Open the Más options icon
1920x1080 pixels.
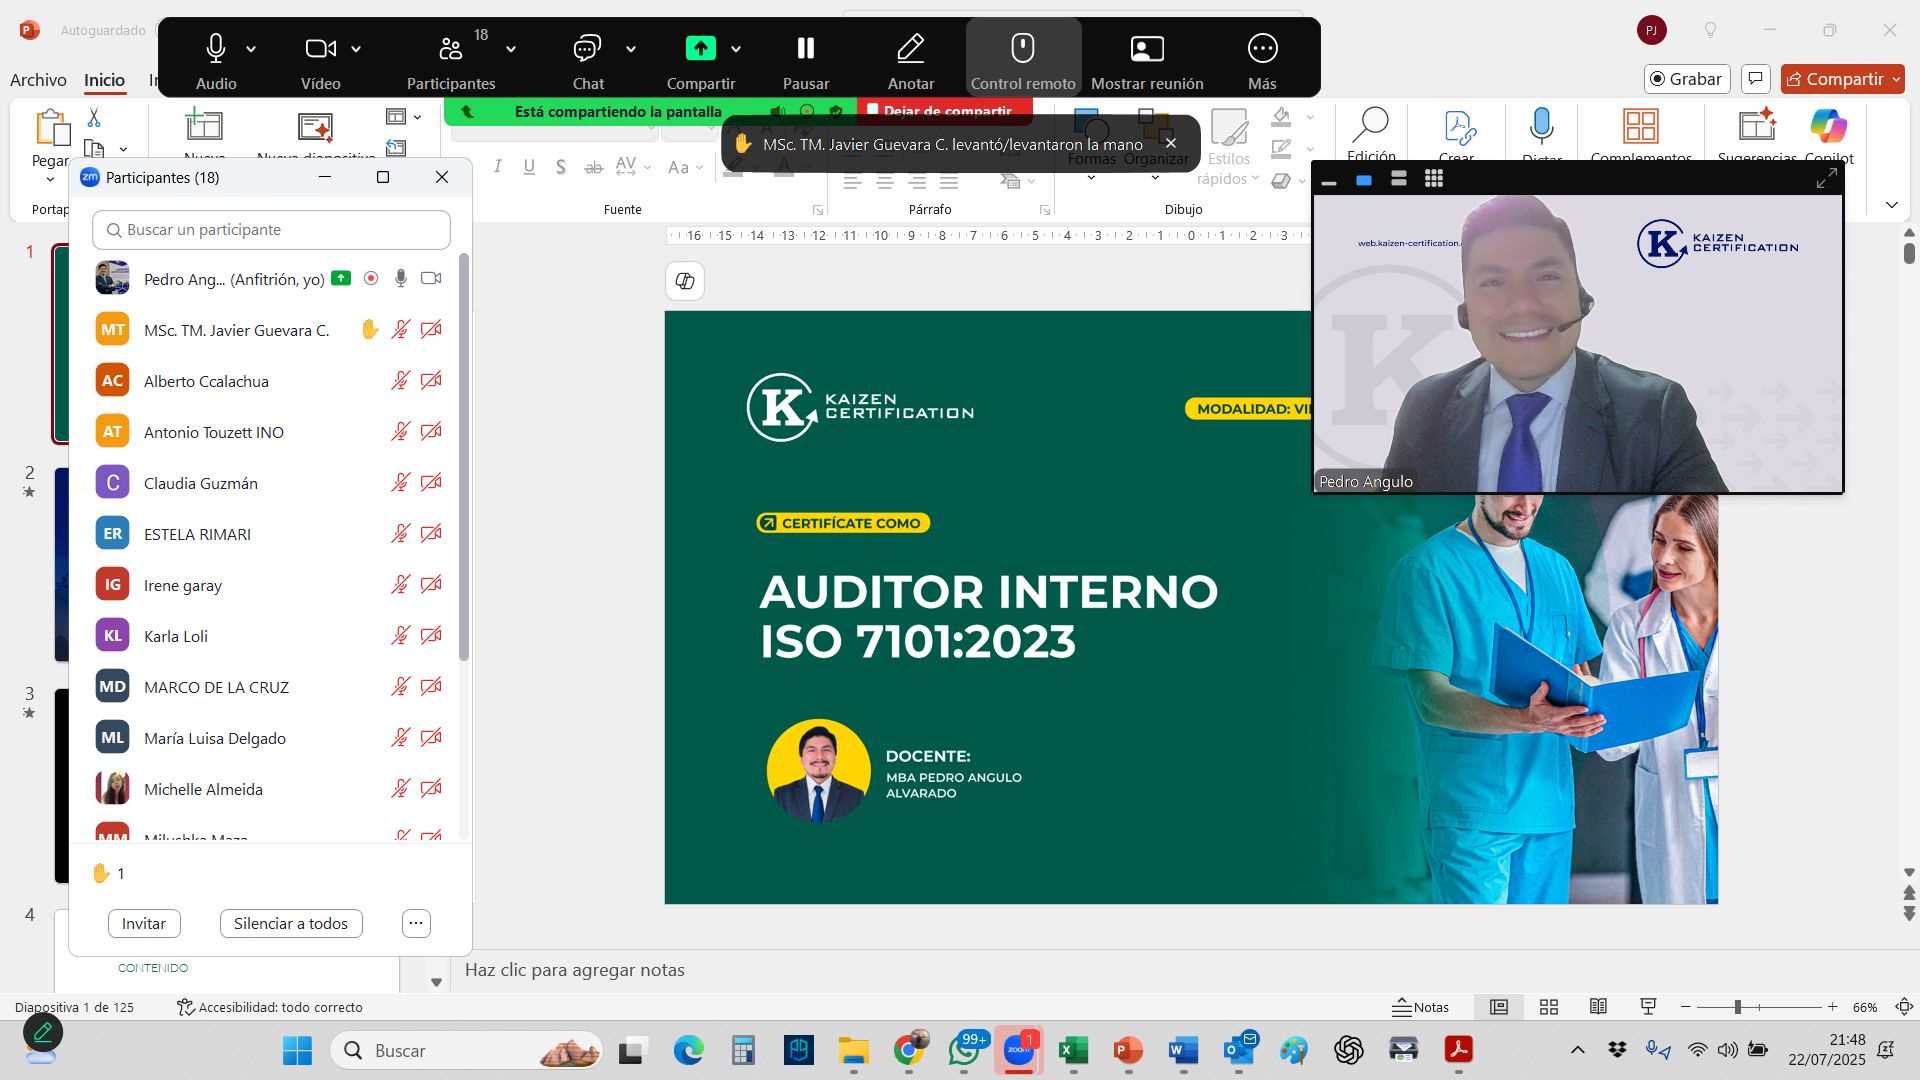(1262, 49)
